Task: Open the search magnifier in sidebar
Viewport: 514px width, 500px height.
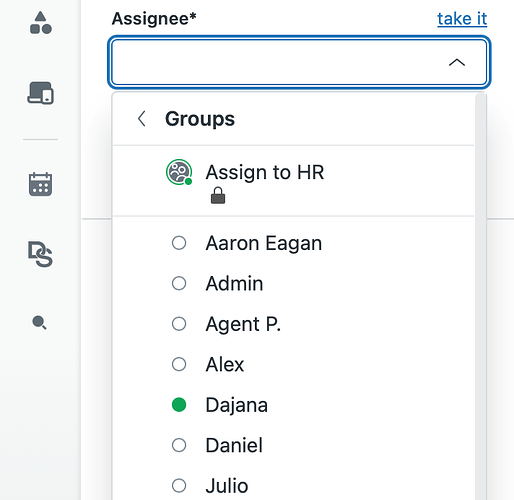Action: (x=39, y=323)
